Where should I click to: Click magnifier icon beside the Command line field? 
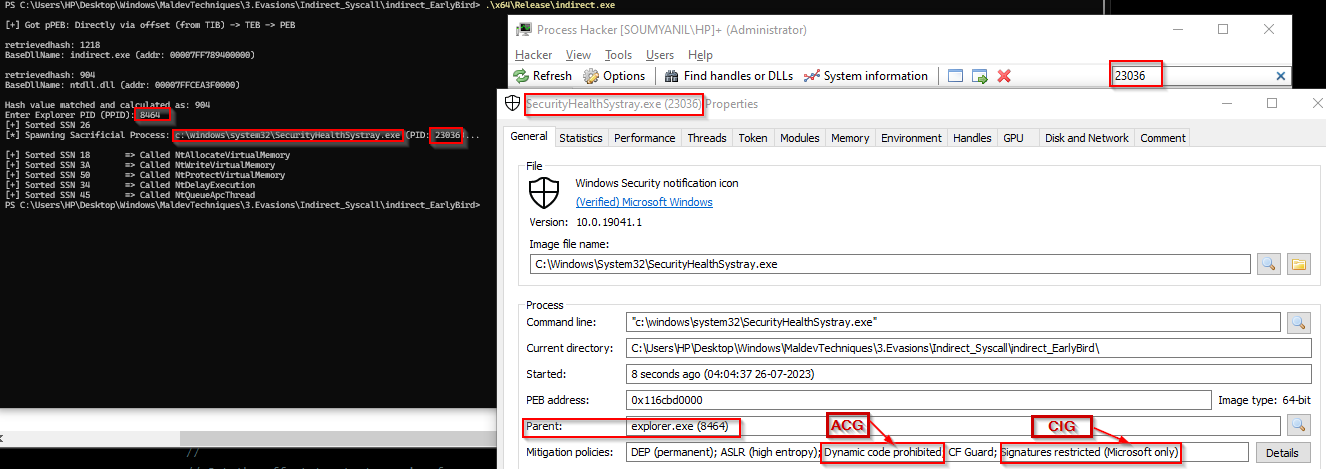coord(1298,322)
